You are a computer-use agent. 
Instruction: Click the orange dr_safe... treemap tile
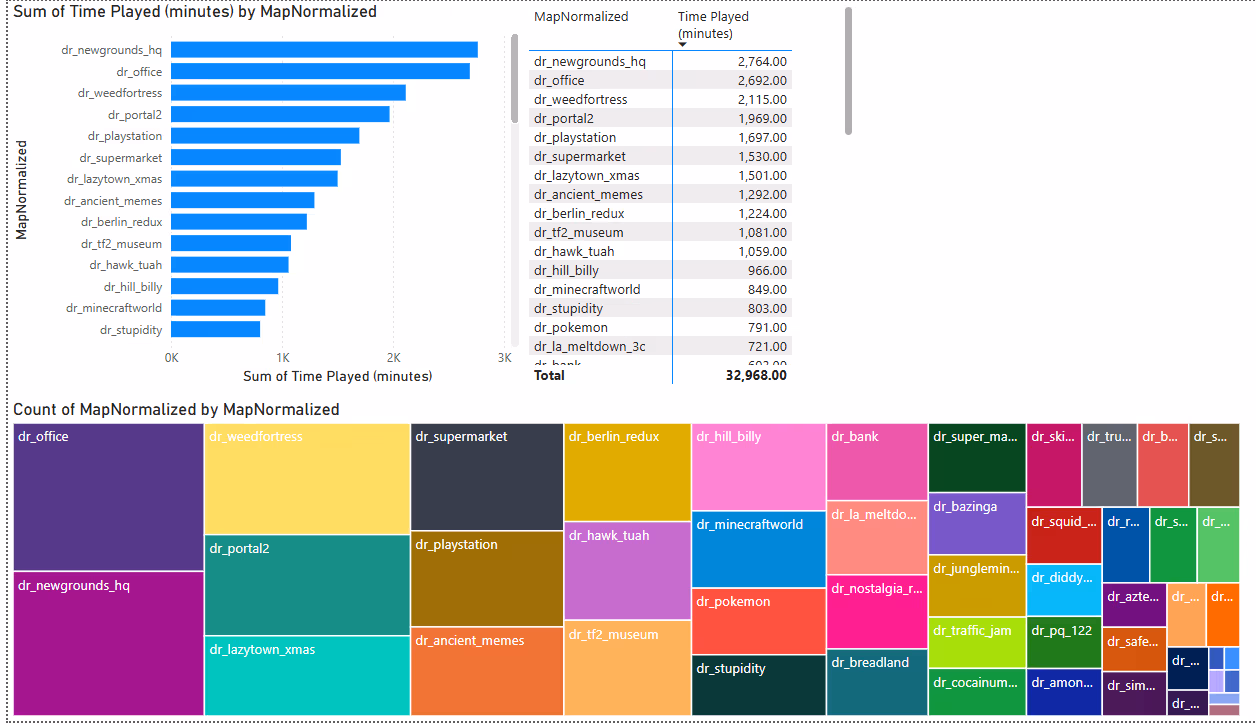[1135, 650]
